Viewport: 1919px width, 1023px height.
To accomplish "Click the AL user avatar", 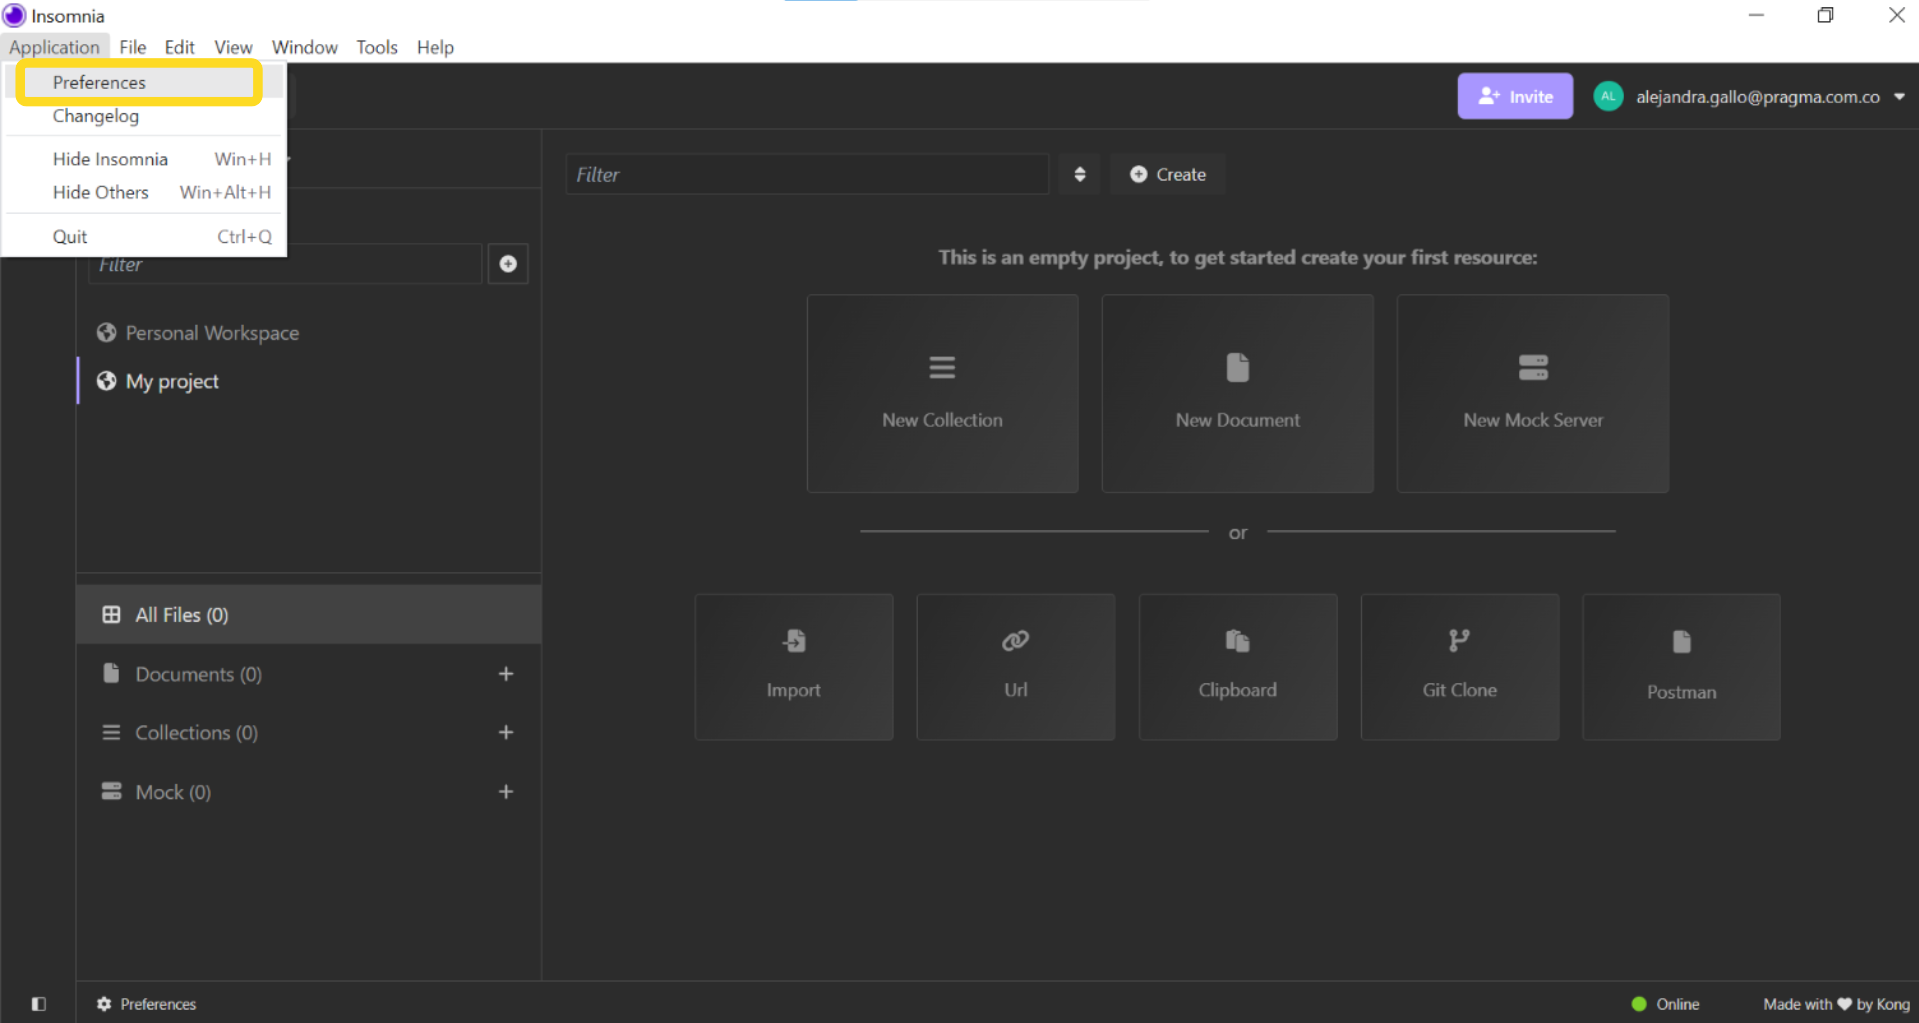I will point(1608,96).
